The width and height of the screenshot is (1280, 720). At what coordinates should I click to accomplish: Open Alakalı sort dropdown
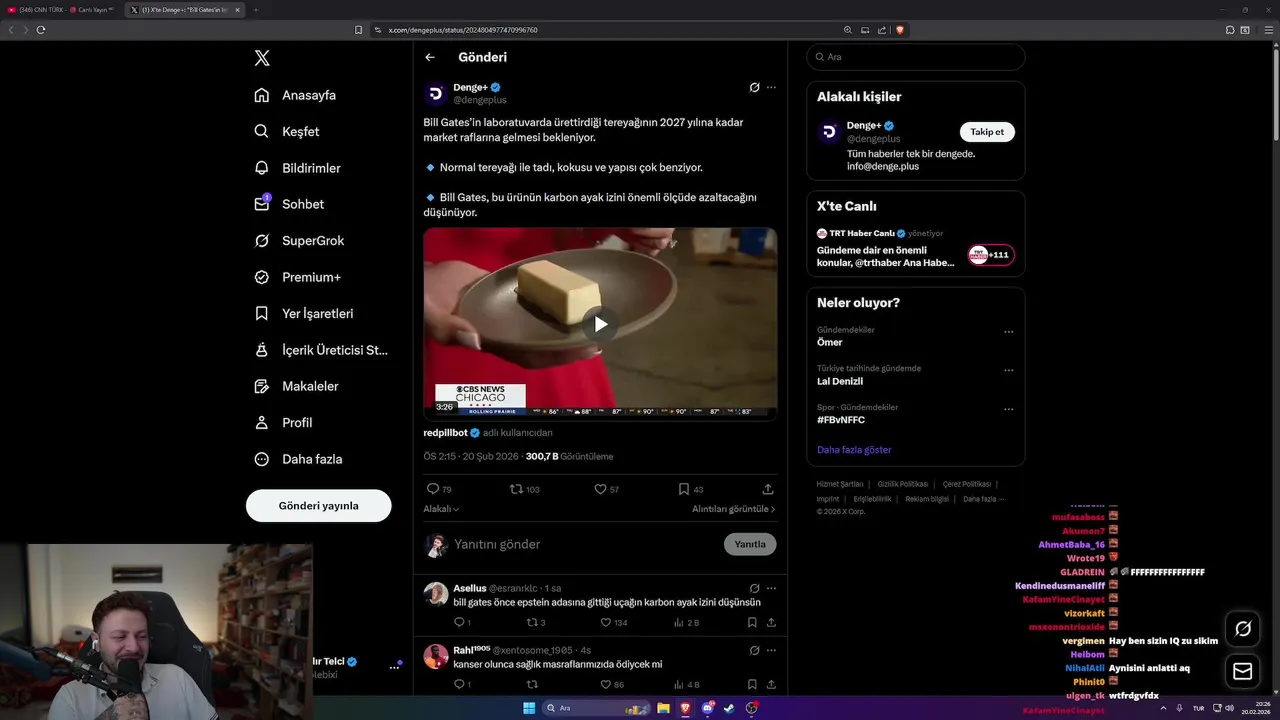[x=441, y=509]
